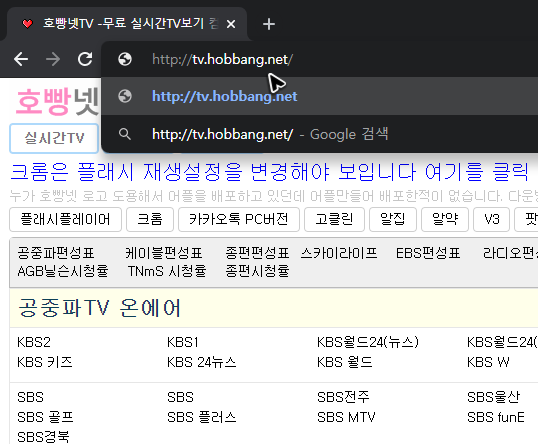This screenshot has width=538, height=444.
Task: Open the KBS2 channel
Action: [x=34, y=342]
